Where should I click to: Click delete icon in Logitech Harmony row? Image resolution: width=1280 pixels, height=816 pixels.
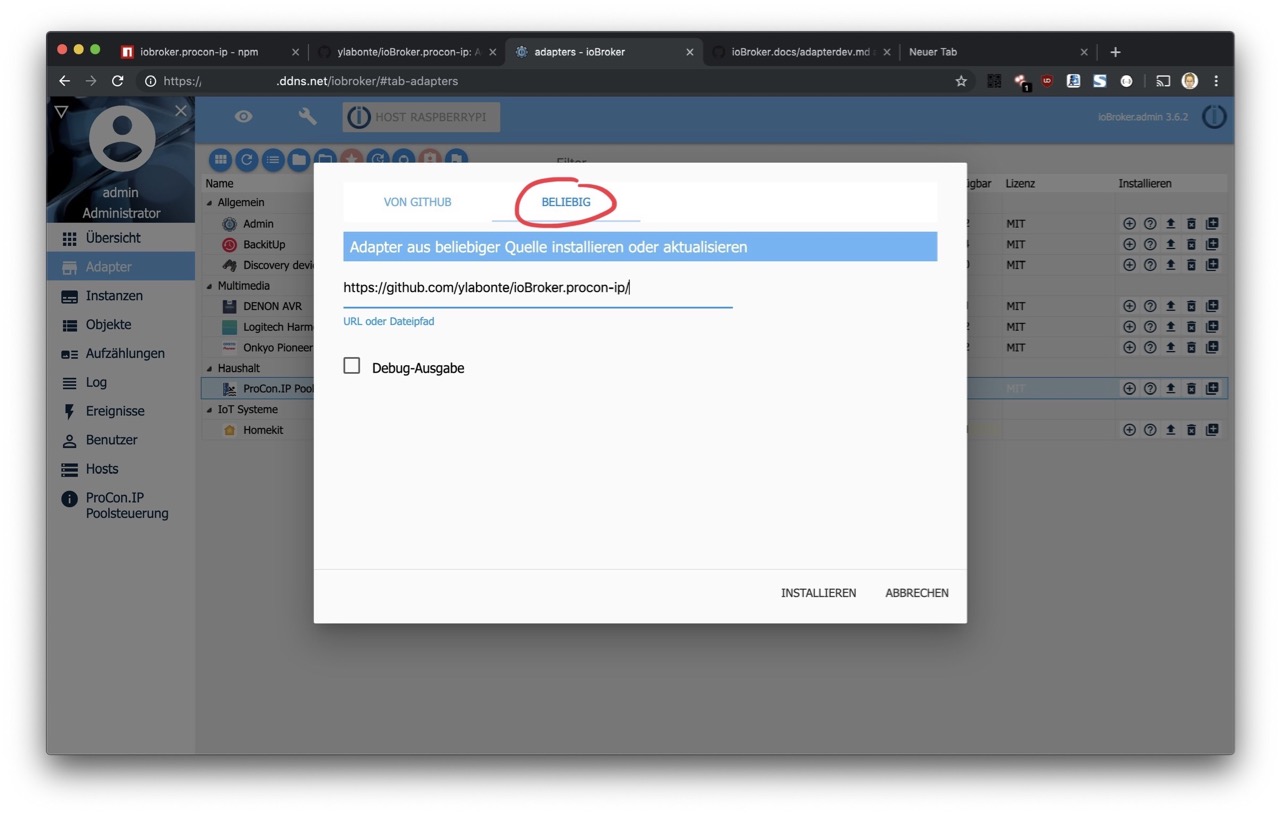click(x=1191, y=327)
